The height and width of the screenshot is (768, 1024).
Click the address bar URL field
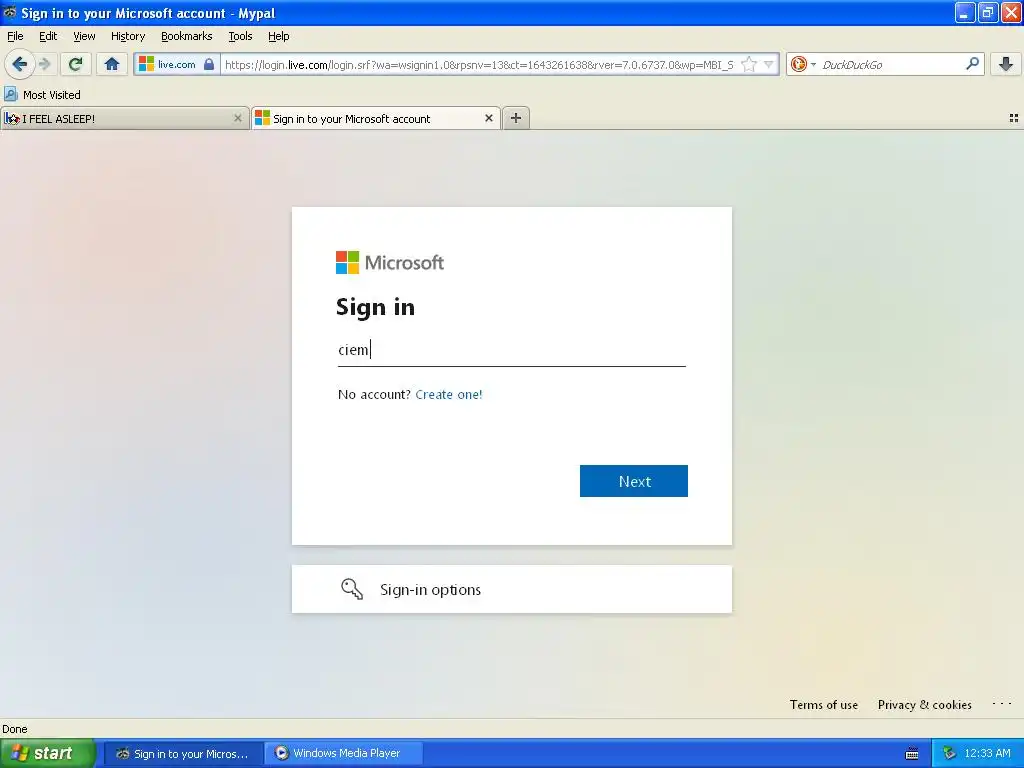click(x=479, y=64)
